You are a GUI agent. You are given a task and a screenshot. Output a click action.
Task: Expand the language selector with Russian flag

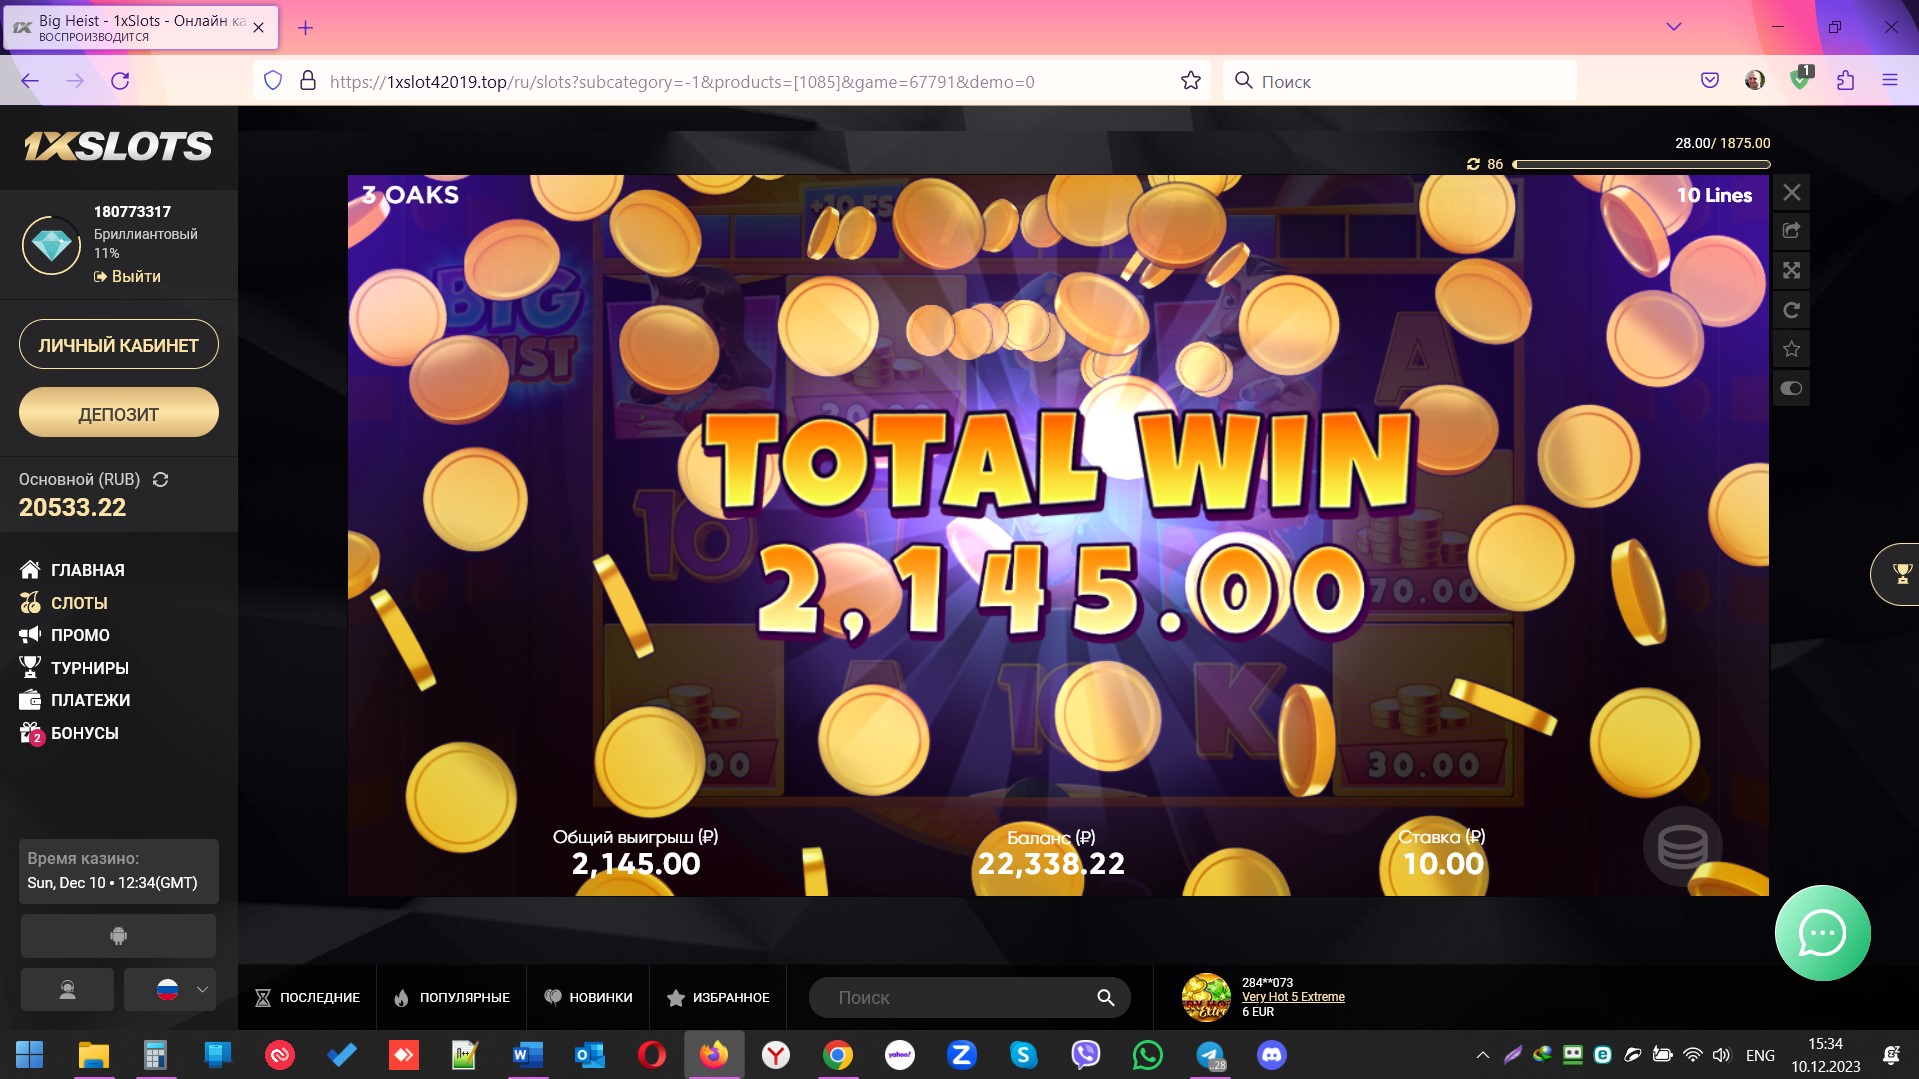(x=170, y=990)
